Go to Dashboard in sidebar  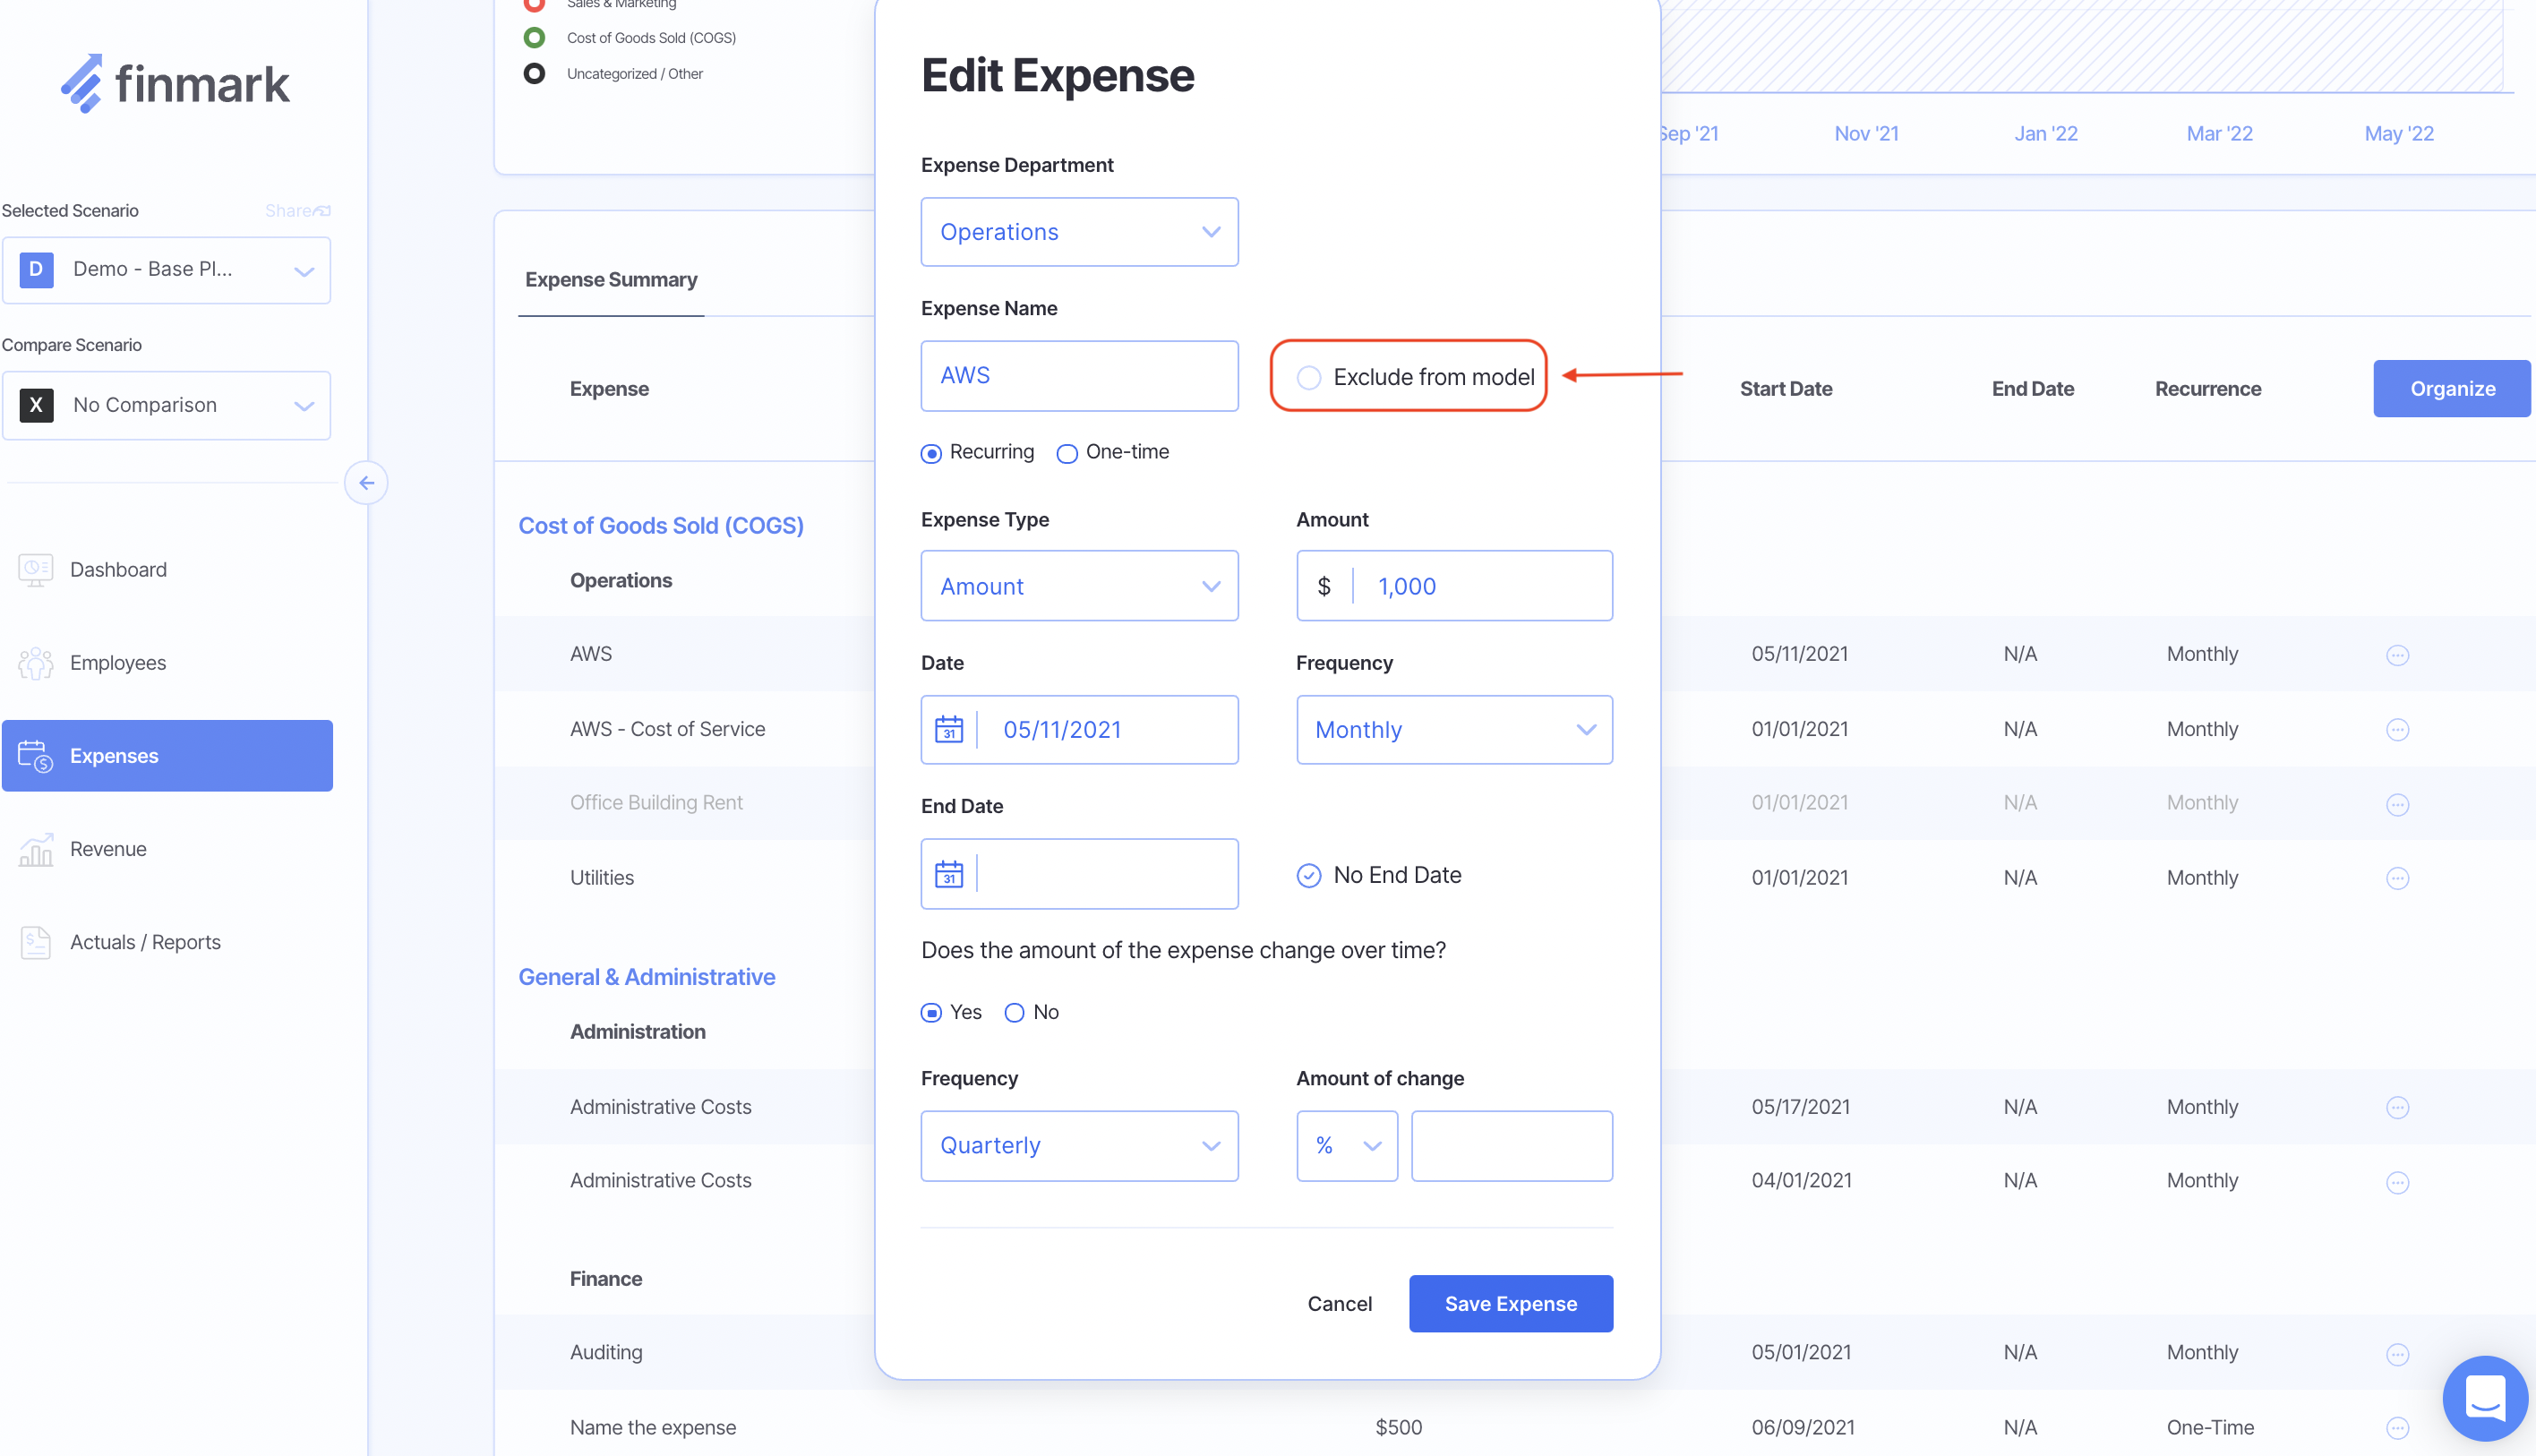point(118,570)
